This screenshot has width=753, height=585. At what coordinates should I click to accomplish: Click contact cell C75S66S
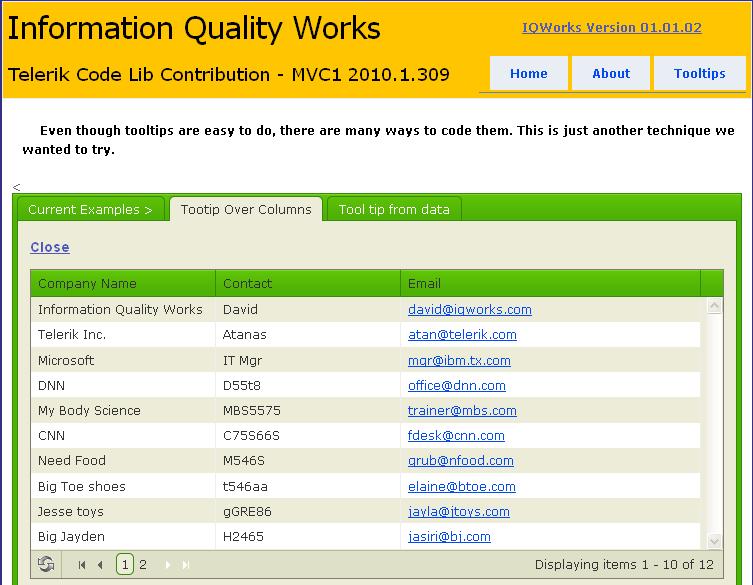point(308,435)
